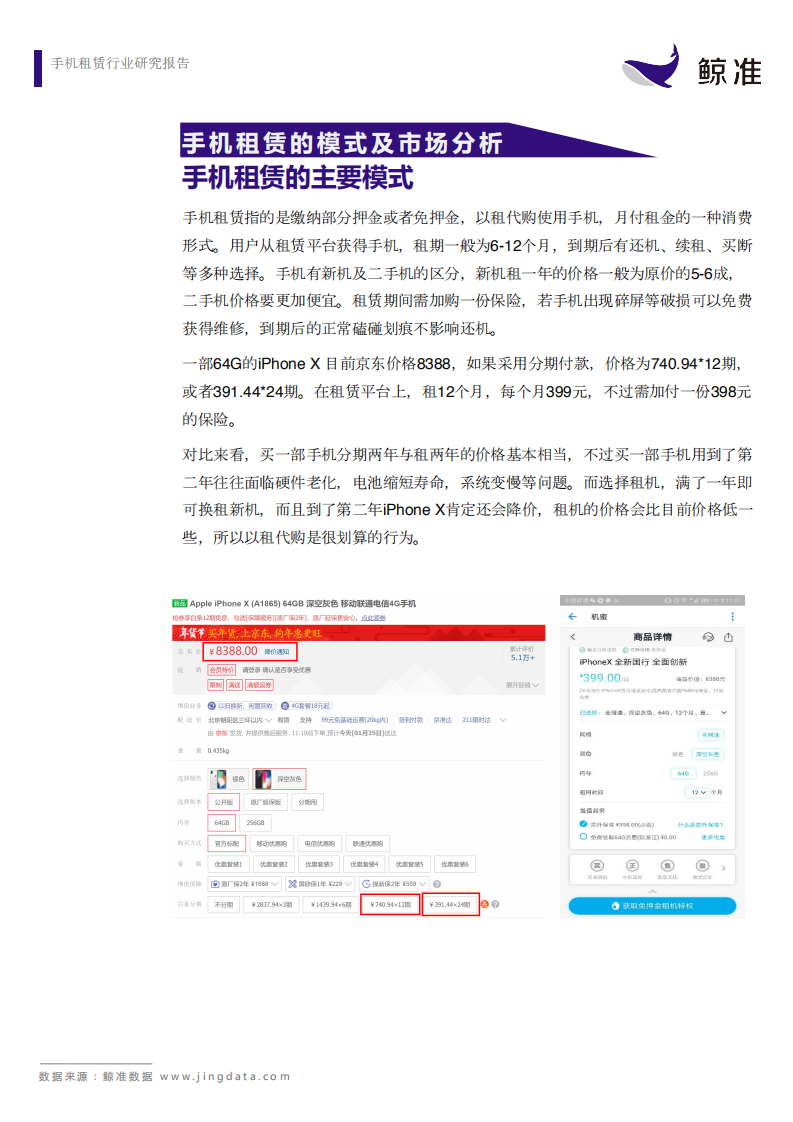
Task: Click the gray question mark after 换新保2年
Action: point(437,884)
